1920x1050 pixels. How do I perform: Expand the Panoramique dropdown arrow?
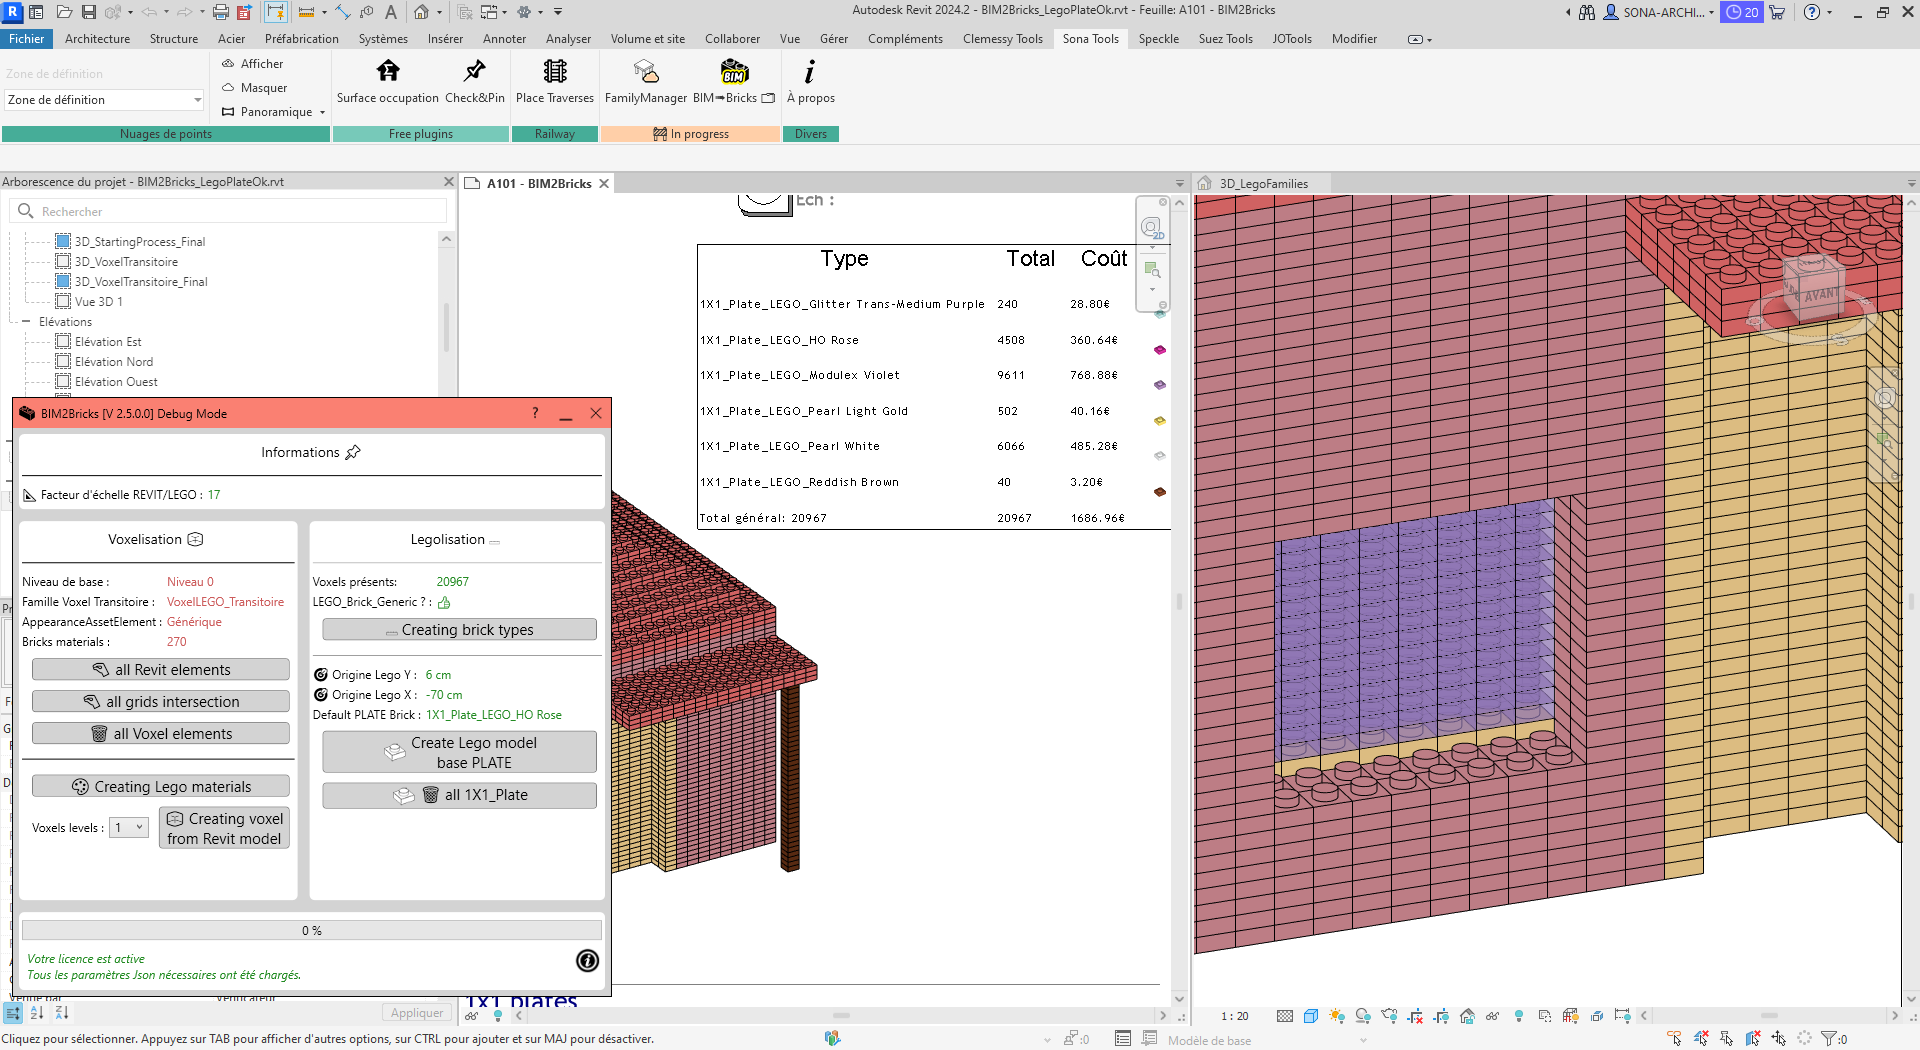(322, 112)
